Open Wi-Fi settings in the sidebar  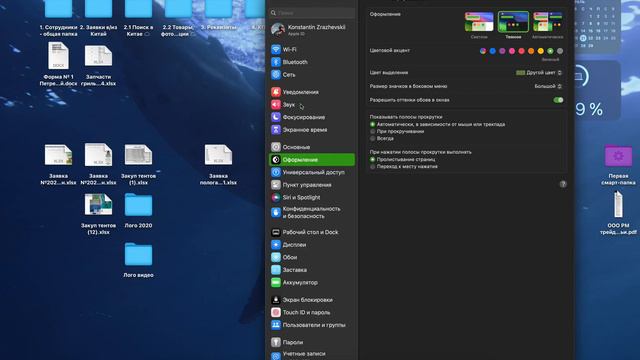coord(312,49)
